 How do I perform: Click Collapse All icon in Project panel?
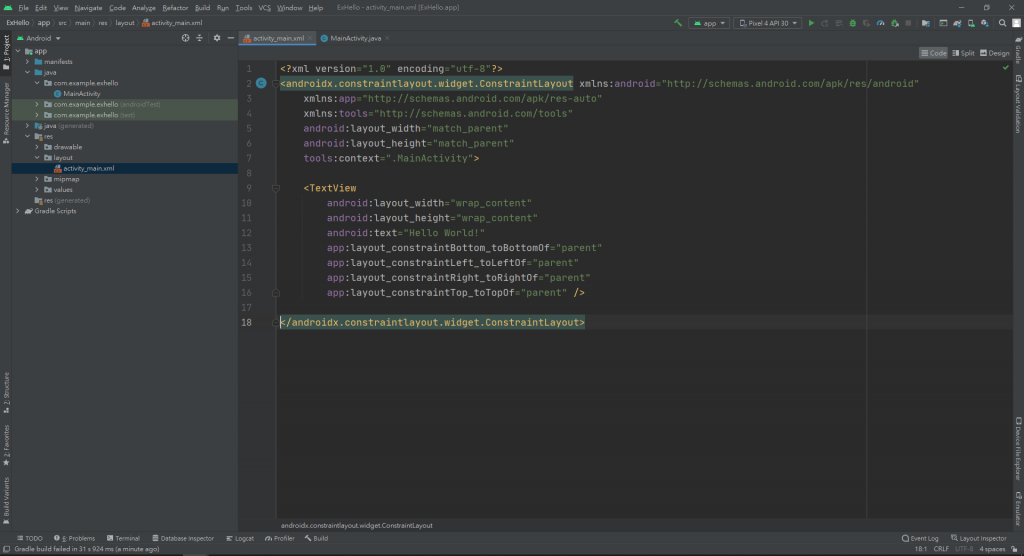200,38
